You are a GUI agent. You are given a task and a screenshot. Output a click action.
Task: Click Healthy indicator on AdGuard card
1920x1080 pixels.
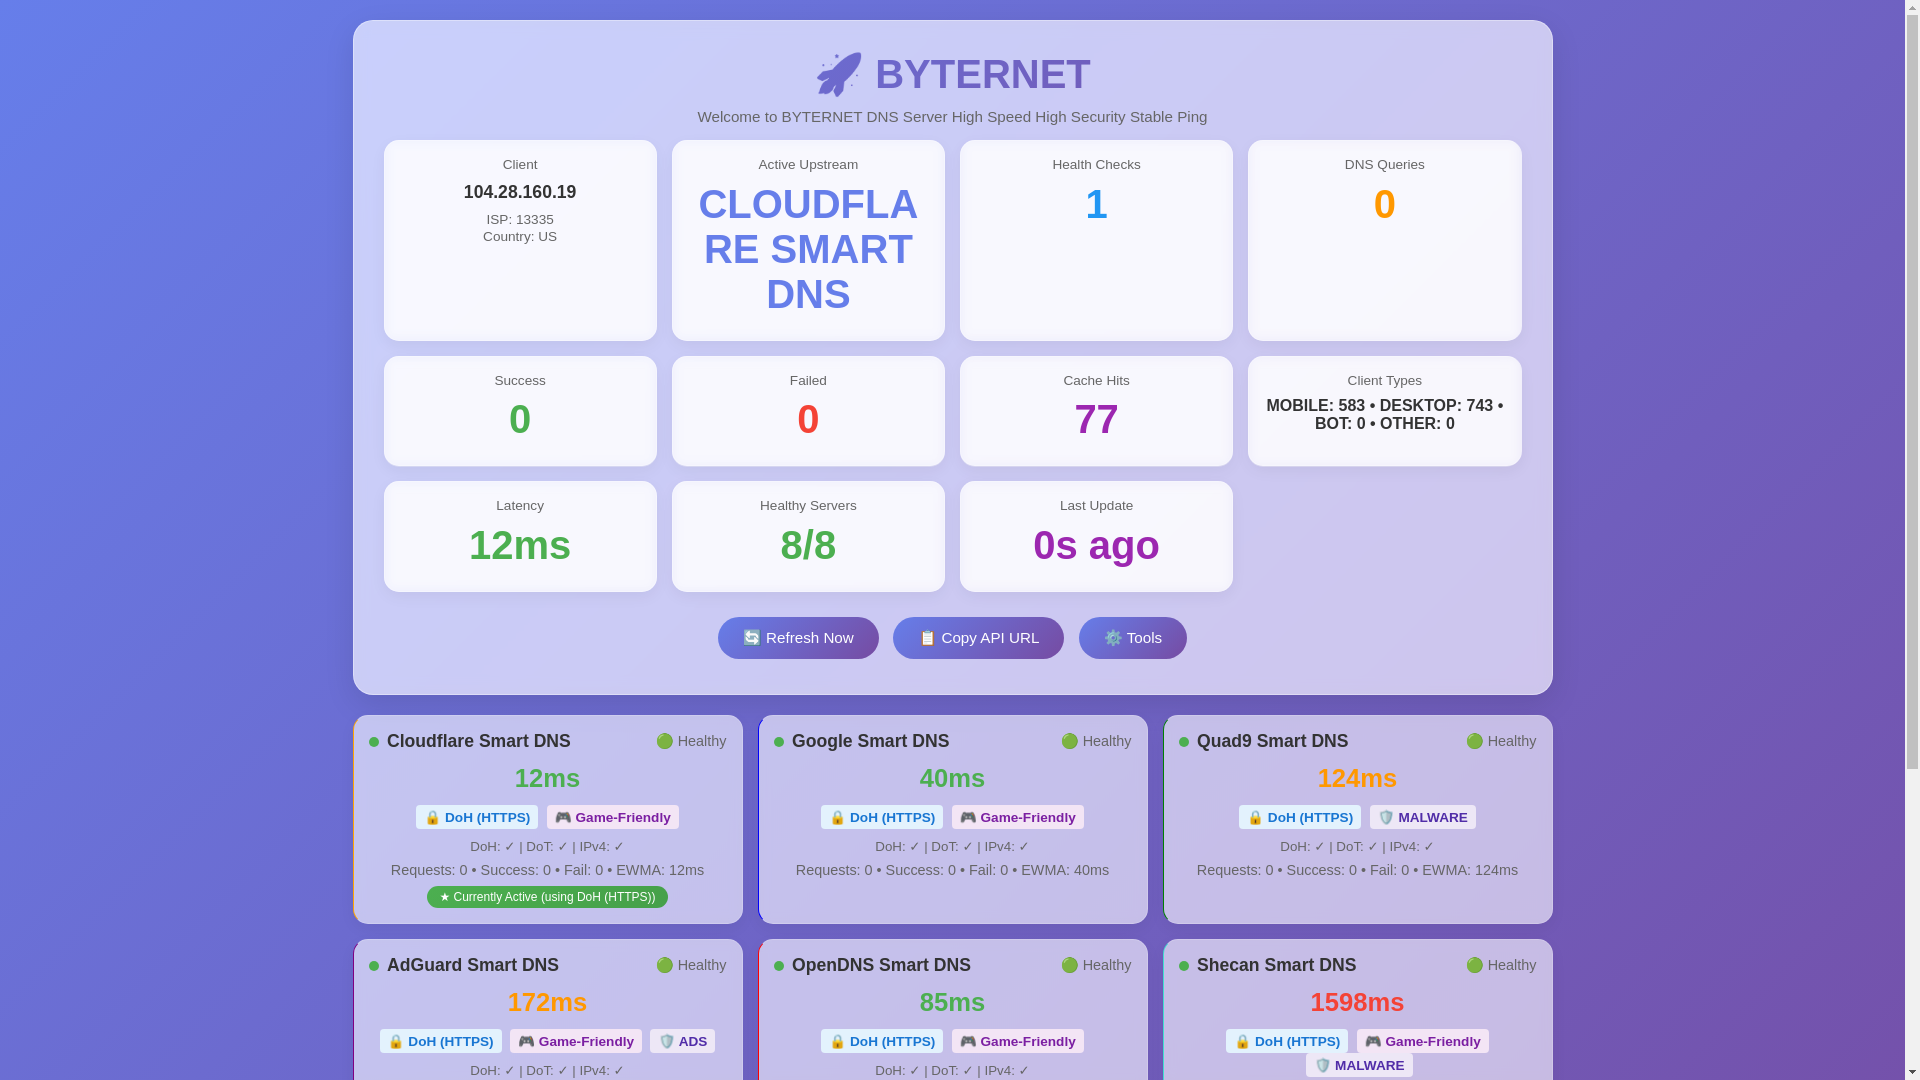pos(691,965)
